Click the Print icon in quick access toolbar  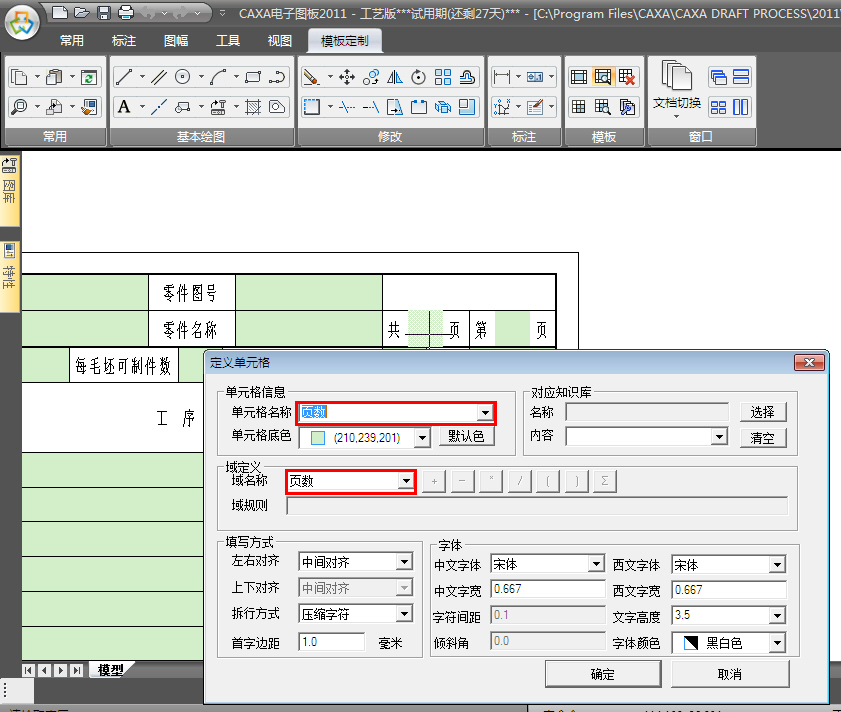point(126,13)
